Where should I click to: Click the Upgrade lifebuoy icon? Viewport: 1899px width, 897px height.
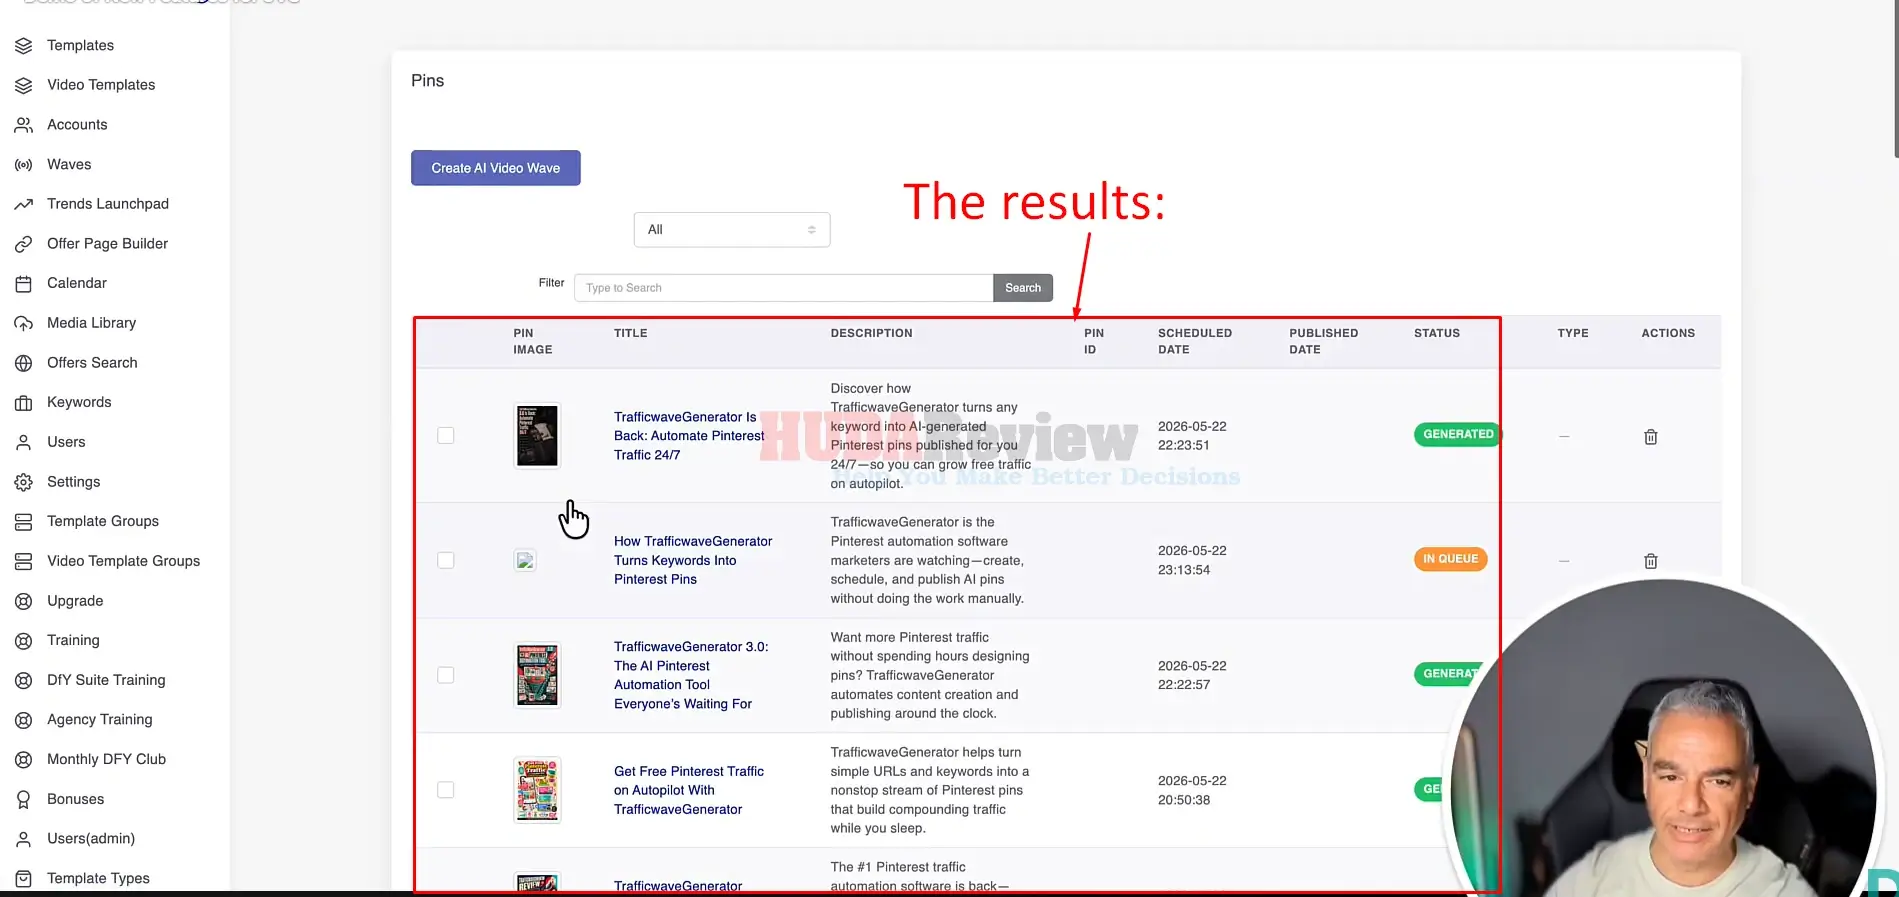tap(24, 601)
